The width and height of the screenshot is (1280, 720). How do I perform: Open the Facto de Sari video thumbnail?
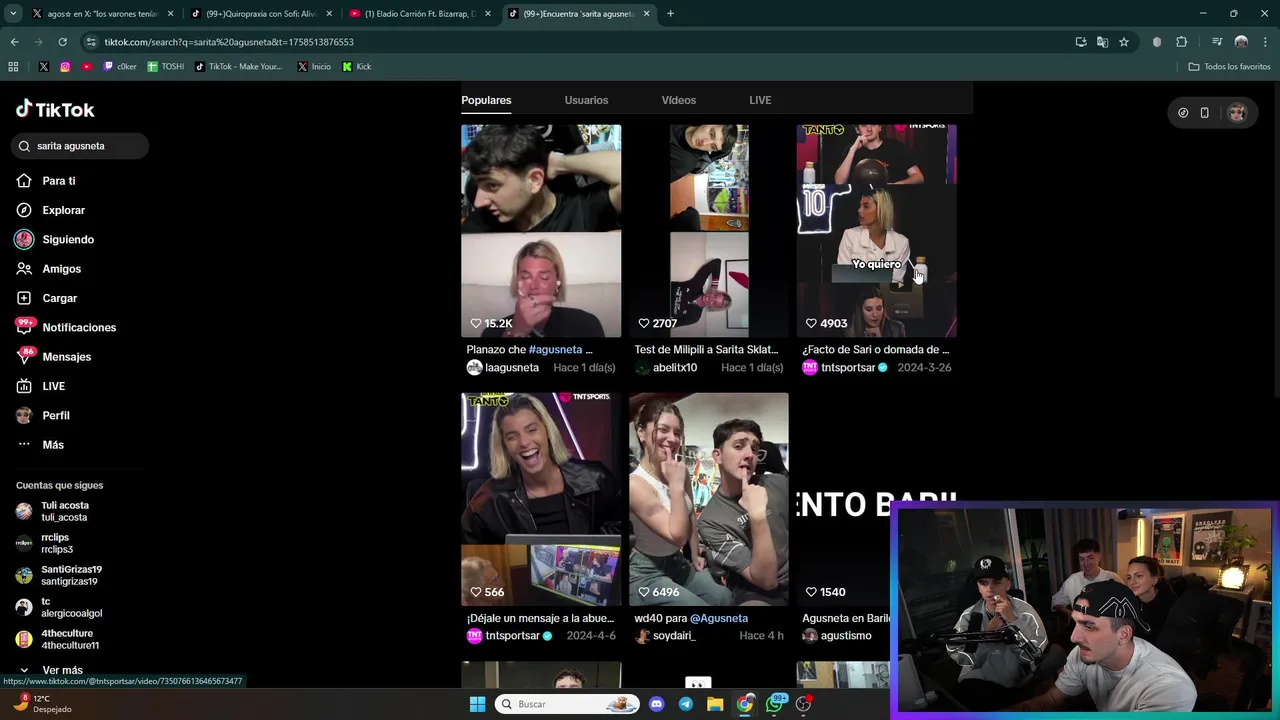click(877, 231)
